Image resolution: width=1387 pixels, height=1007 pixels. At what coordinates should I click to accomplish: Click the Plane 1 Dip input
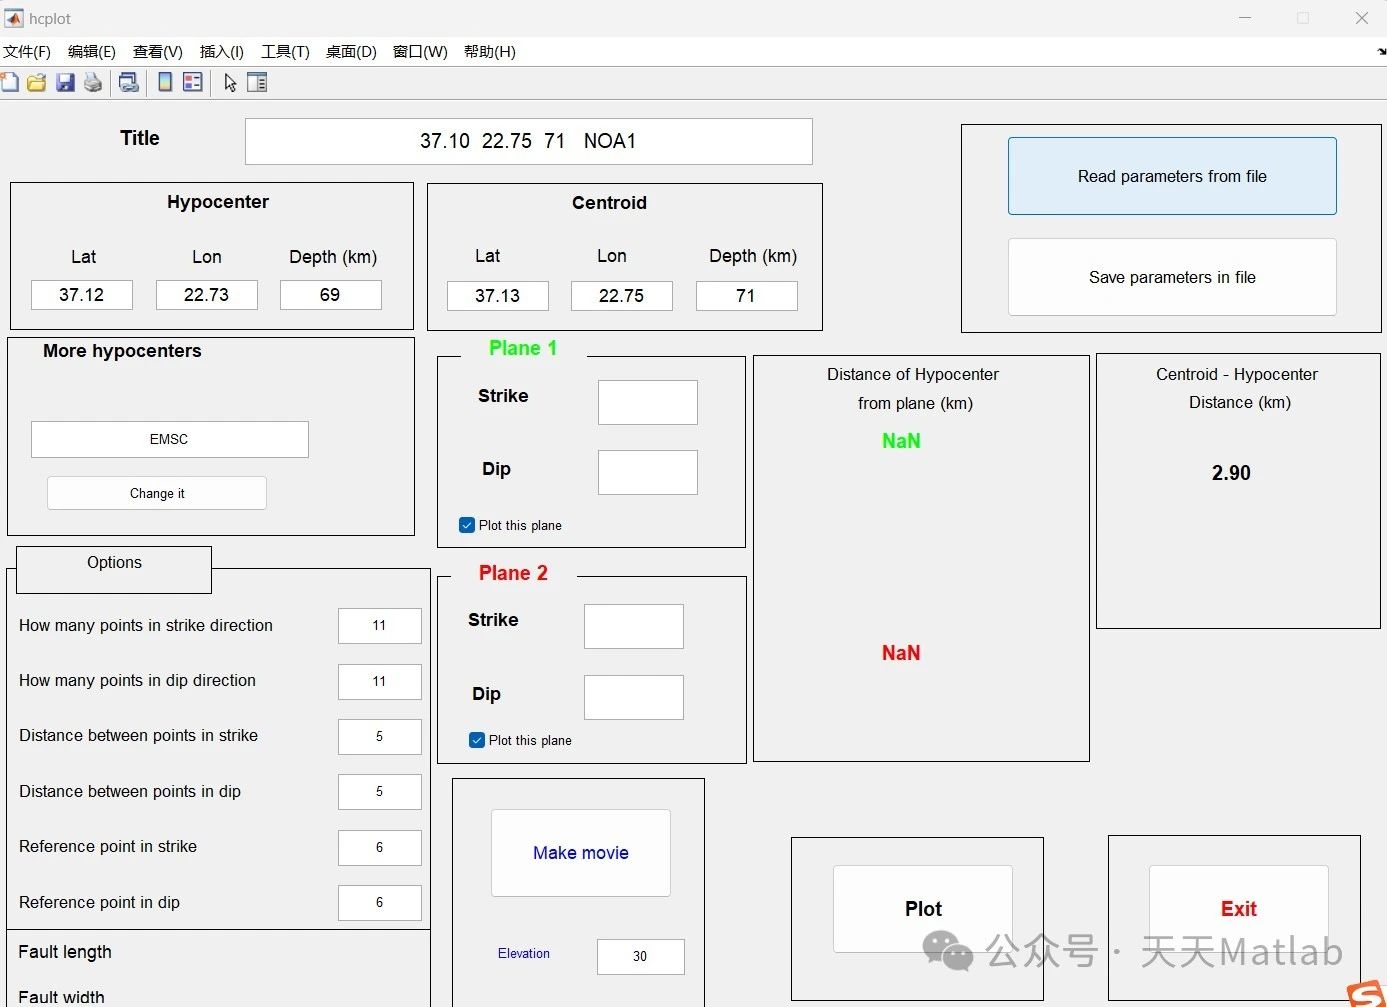click(x=648, y=472)
